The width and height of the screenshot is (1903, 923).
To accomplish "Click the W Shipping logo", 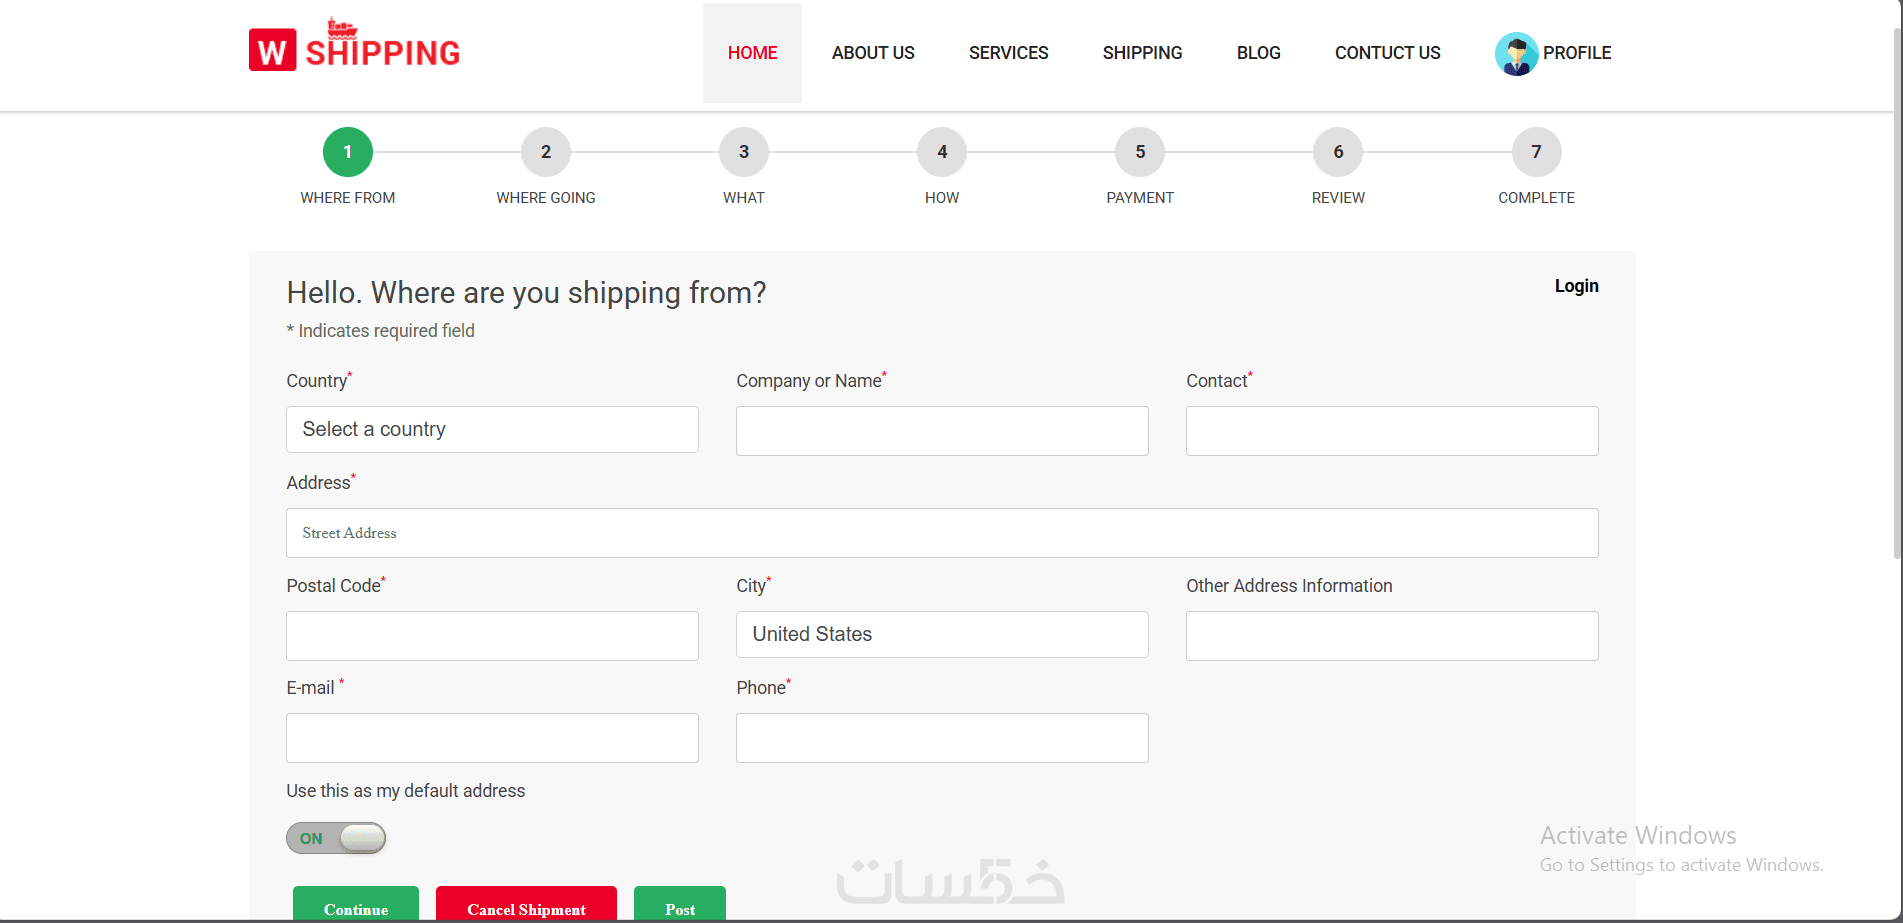I will (x=355, y=46).
